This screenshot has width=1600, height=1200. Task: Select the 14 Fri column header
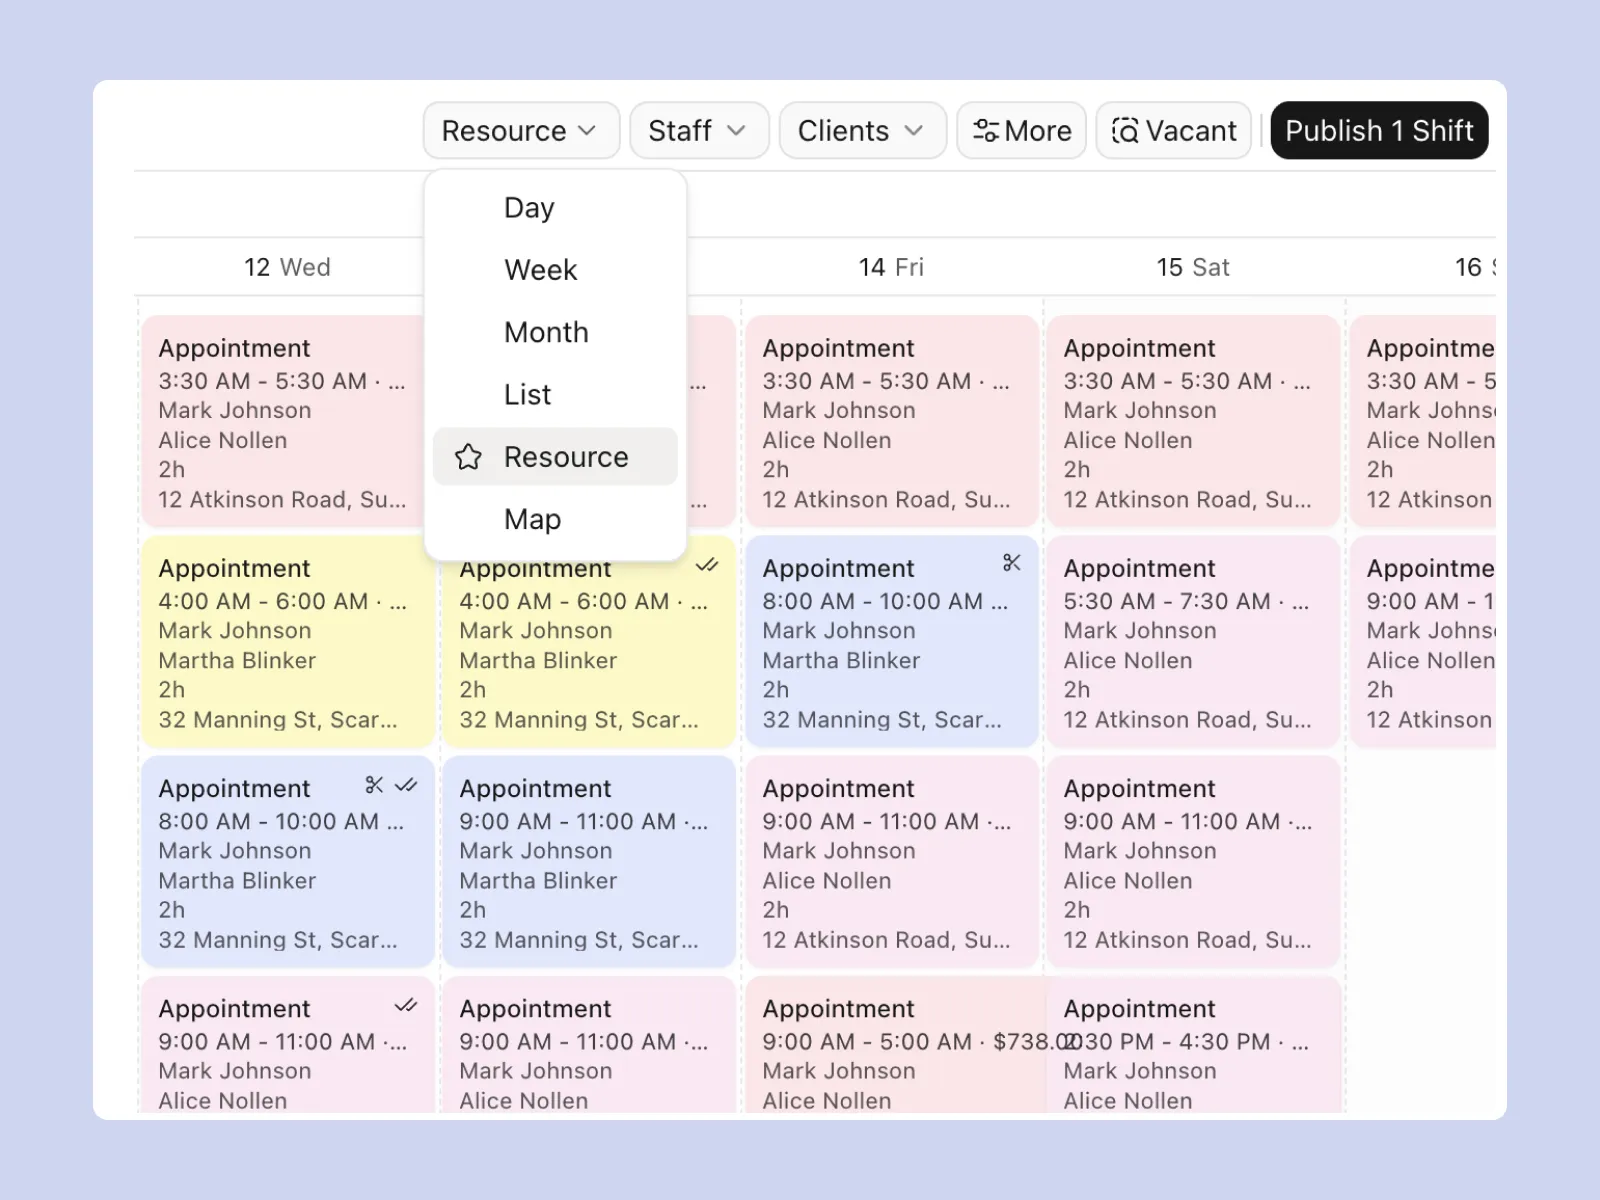point(891,267)
